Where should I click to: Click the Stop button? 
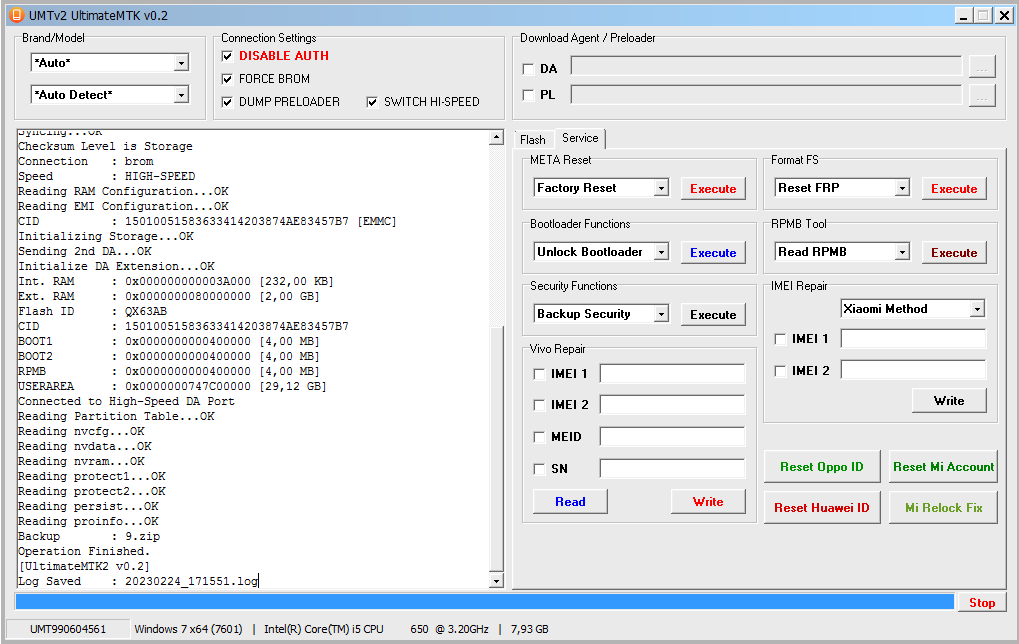981,602
